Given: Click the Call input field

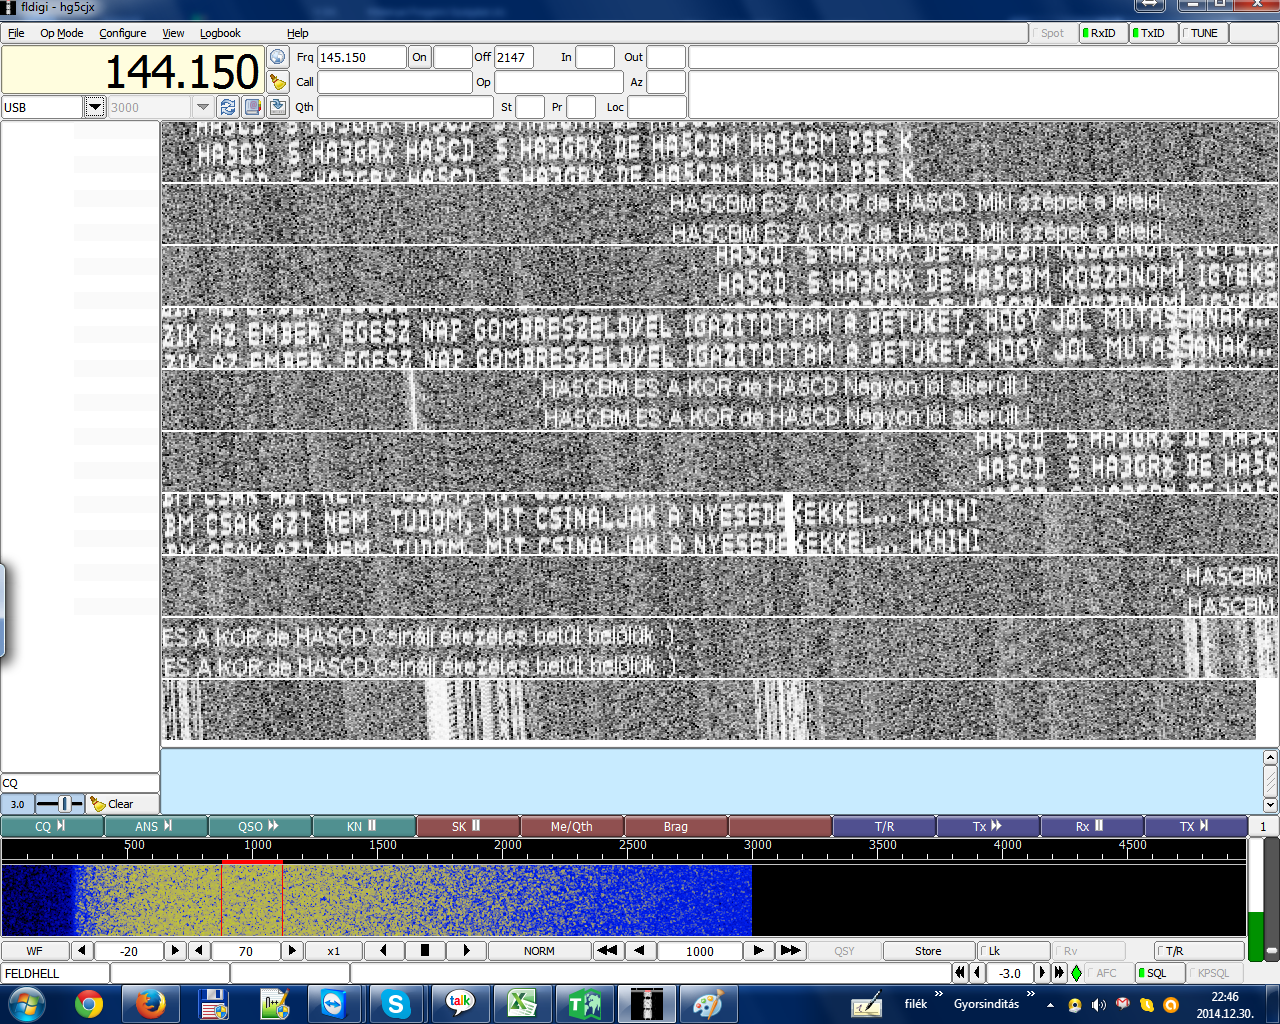Looking at the screenshot, I should click(394, 82).
